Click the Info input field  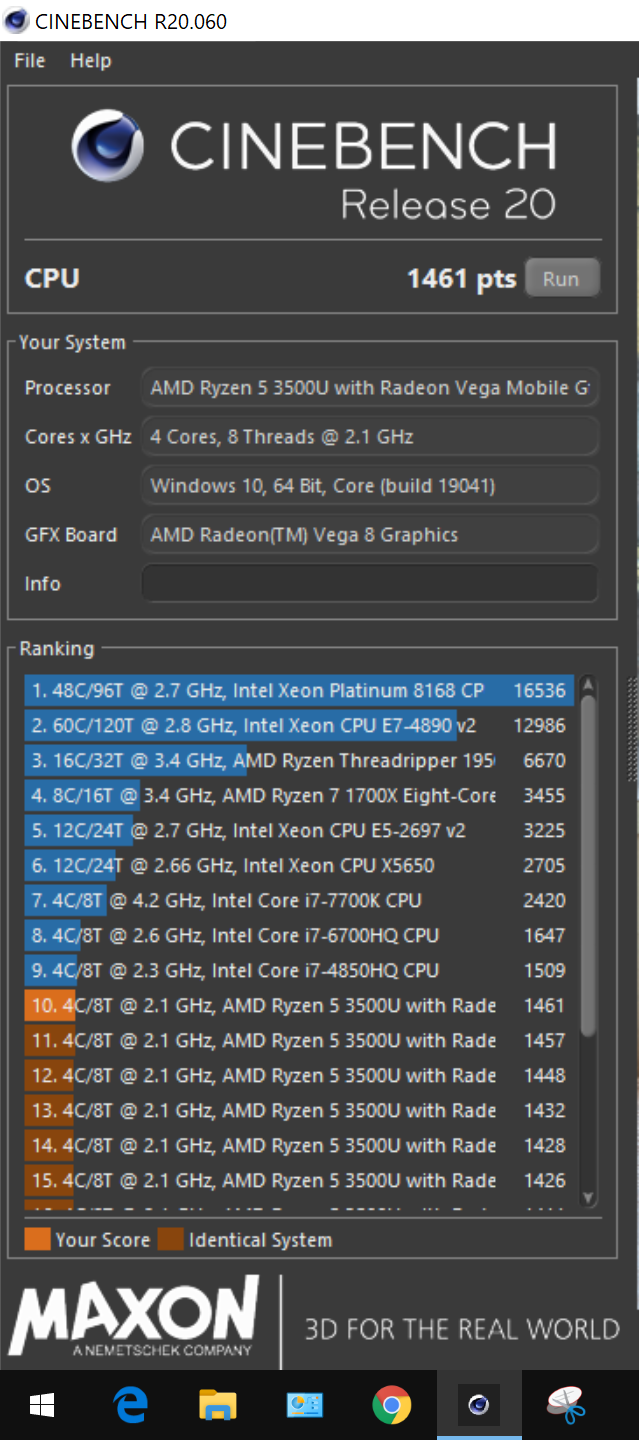370,583
